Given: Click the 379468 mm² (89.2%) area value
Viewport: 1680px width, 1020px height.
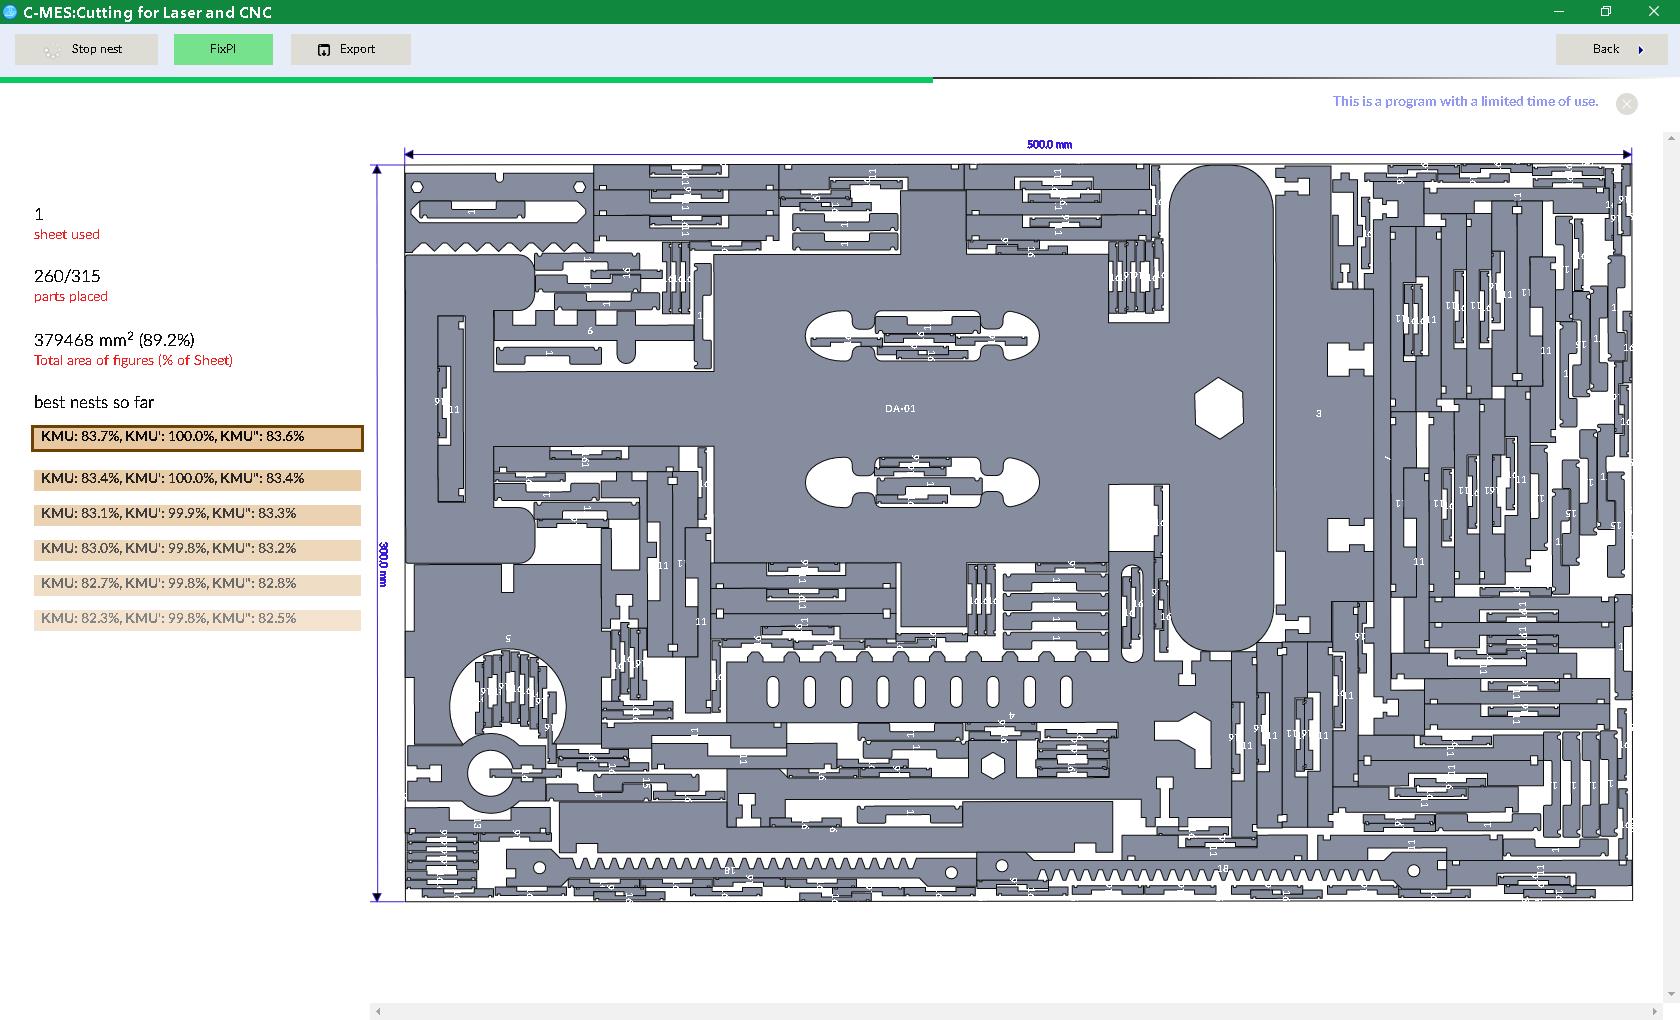Looking at the screenshot, I should point(114,340).
